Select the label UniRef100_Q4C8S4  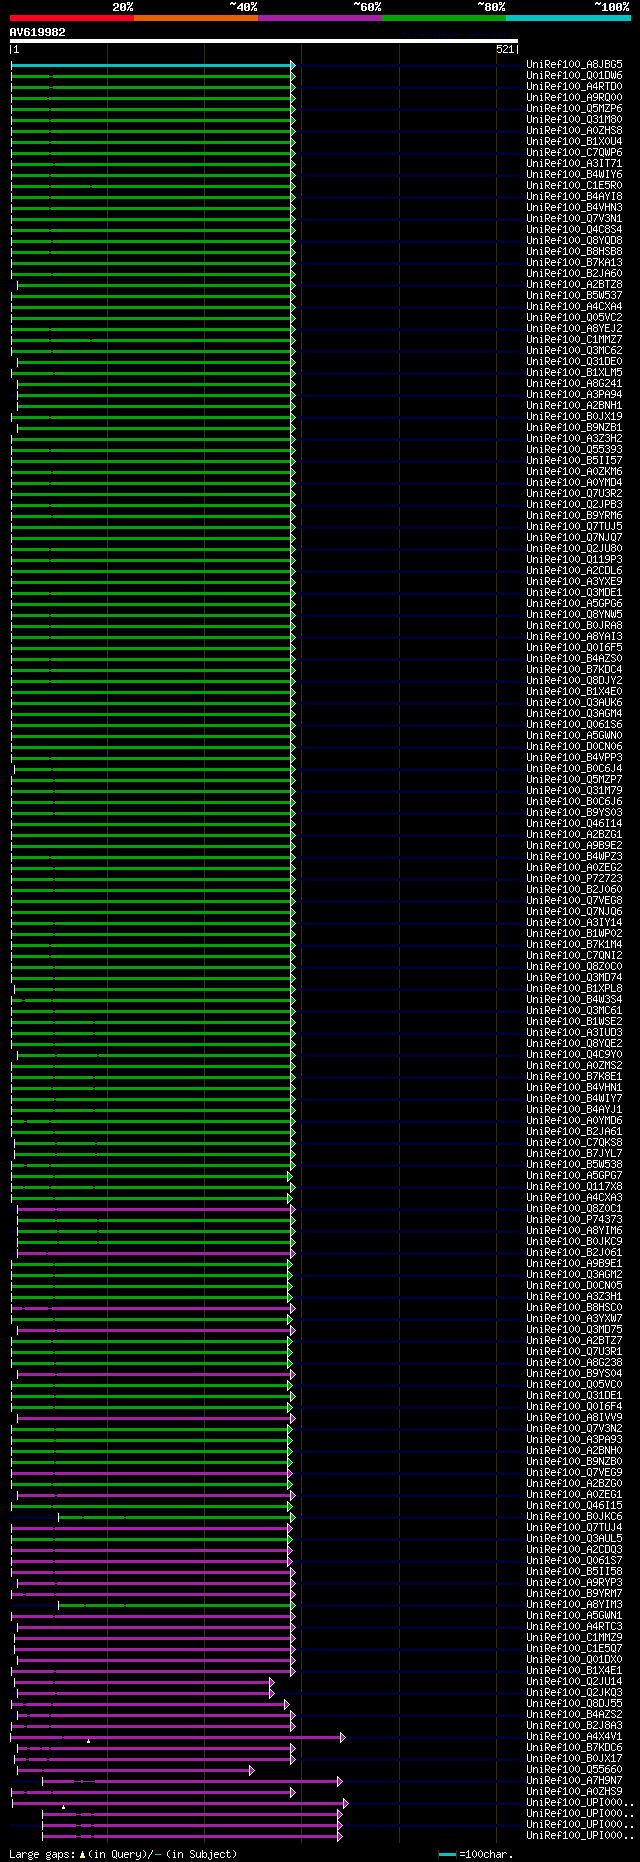pyautogui.click(x=574, y=229)
